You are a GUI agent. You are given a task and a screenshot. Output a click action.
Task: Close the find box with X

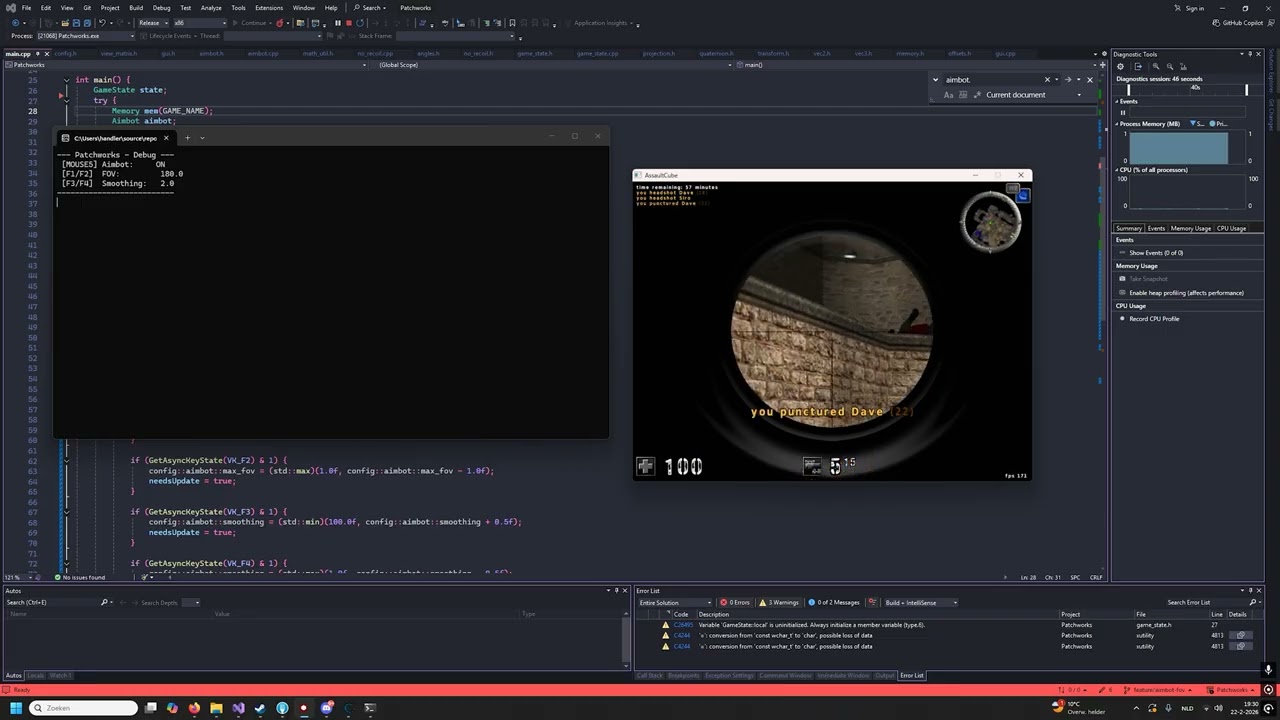pos(1090,79)
